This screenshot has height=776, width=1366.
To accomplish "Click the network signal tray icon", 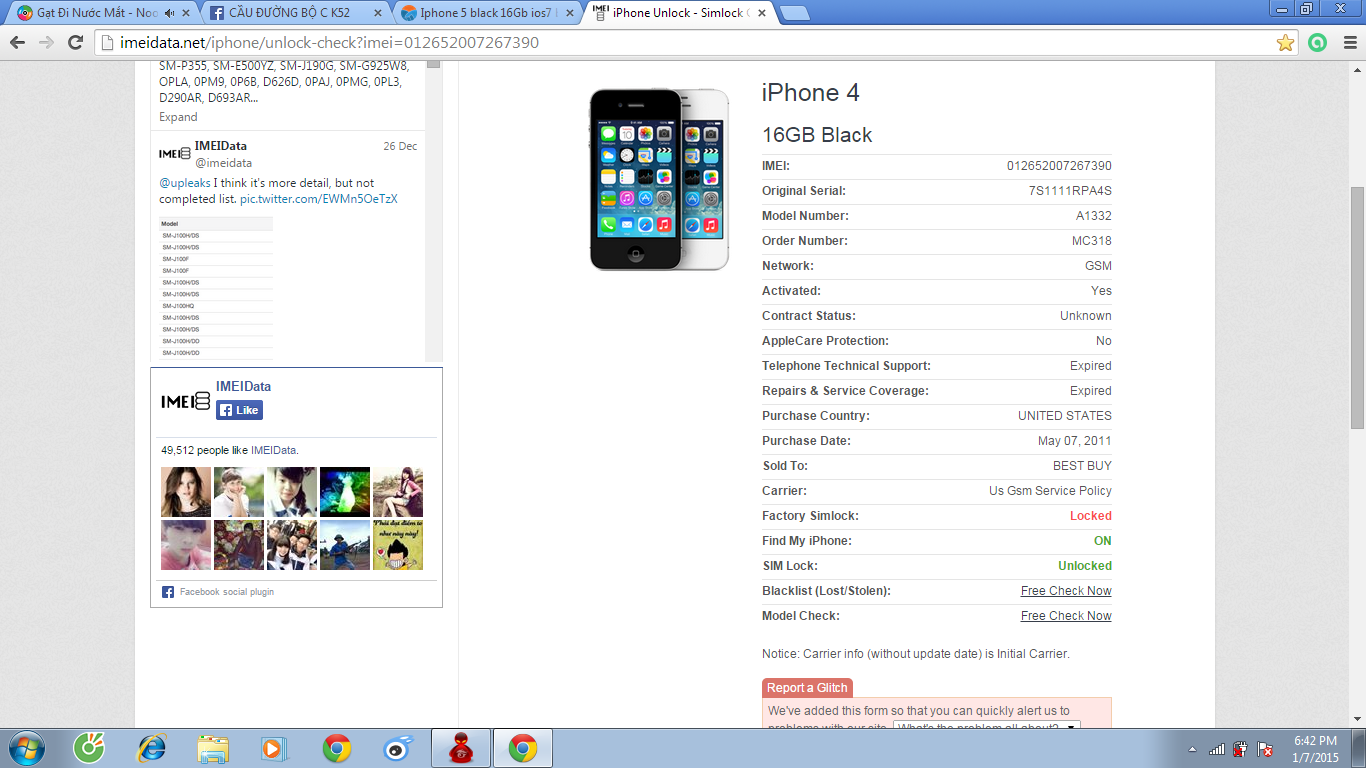I will click(x=1217, y=749).
